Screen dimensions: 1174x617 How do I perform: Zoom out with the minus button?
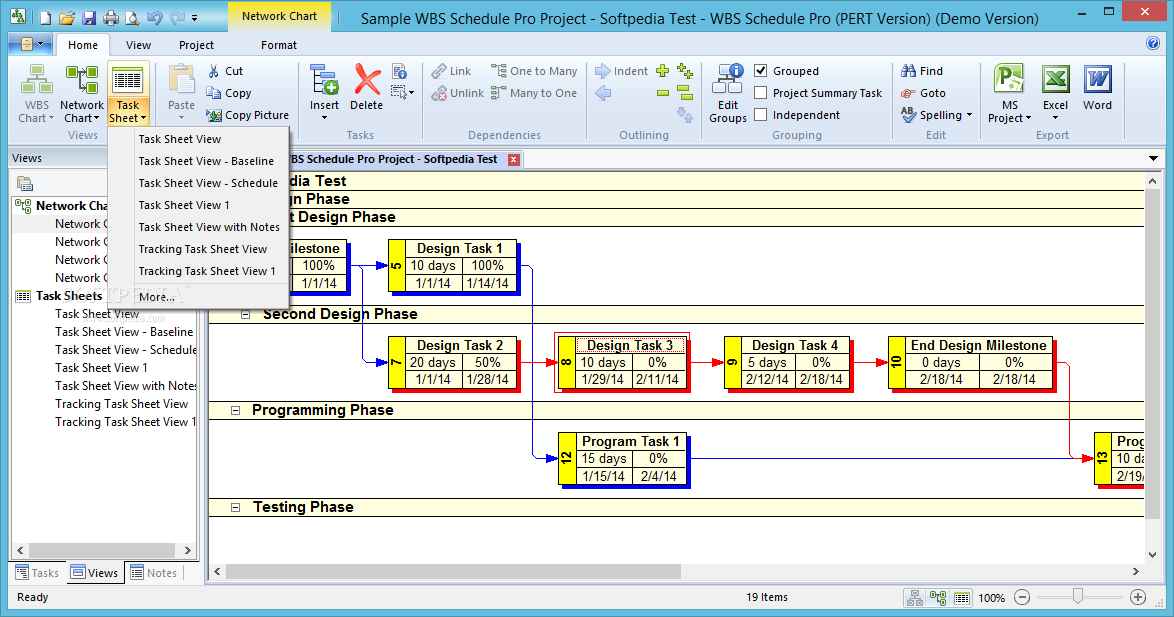pos(1022,598)
